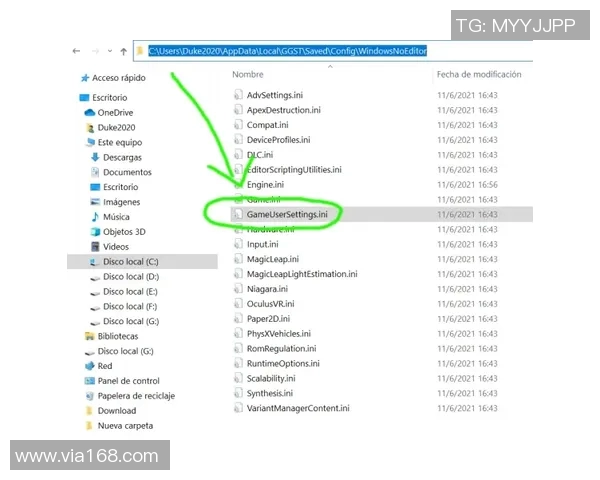The height and width of the screenshot is (480, 600).
Task: Click the forward navigation arrow
Action: point(95,51)
